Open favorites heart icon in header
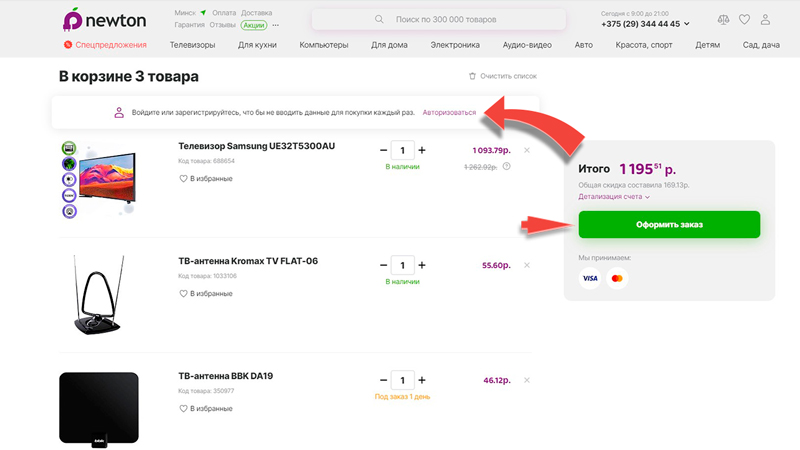The height and width of the screenshot is (450, 800). tap(744, 19)
